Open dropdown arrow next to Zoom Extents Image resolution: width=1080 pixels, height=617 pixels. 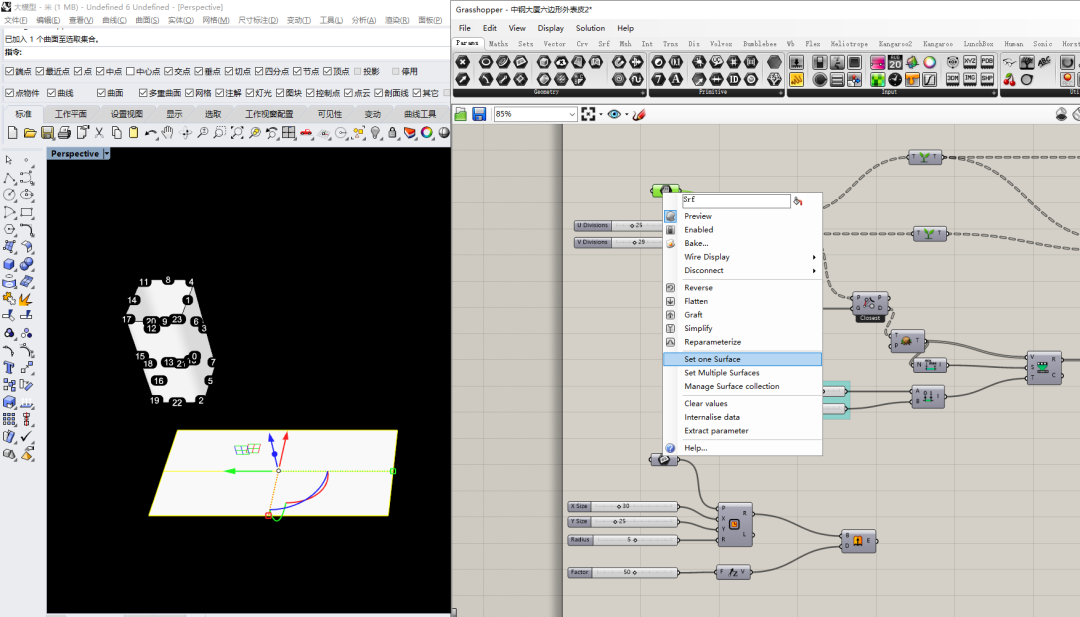point(601,114)
